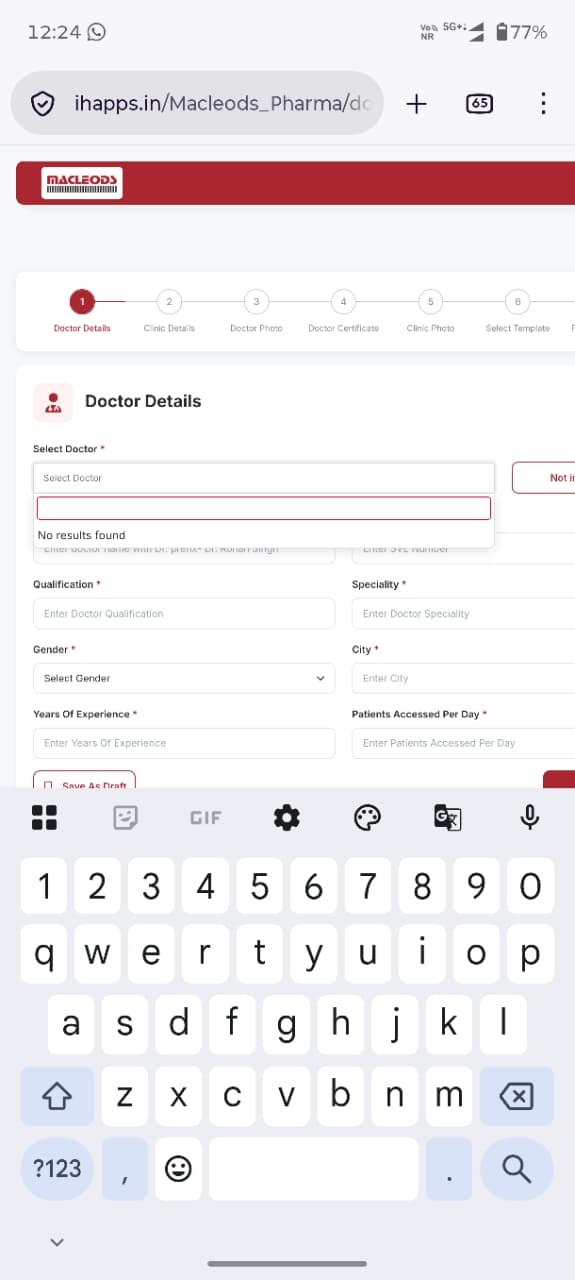The height and width of the screenshot is (1280, 575).
Task: Click the Years Of Experience field
Action: 184,743
